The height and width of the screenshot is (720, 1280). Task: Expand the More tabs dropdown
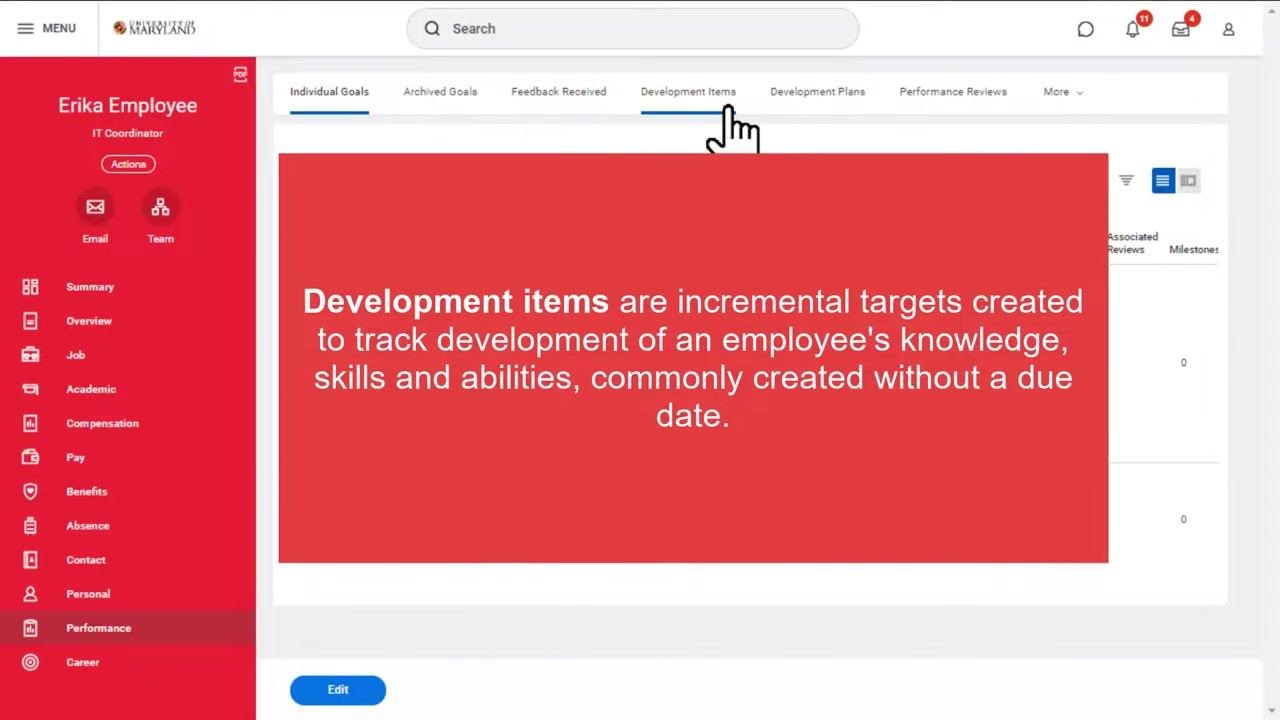coord(1063,92)
